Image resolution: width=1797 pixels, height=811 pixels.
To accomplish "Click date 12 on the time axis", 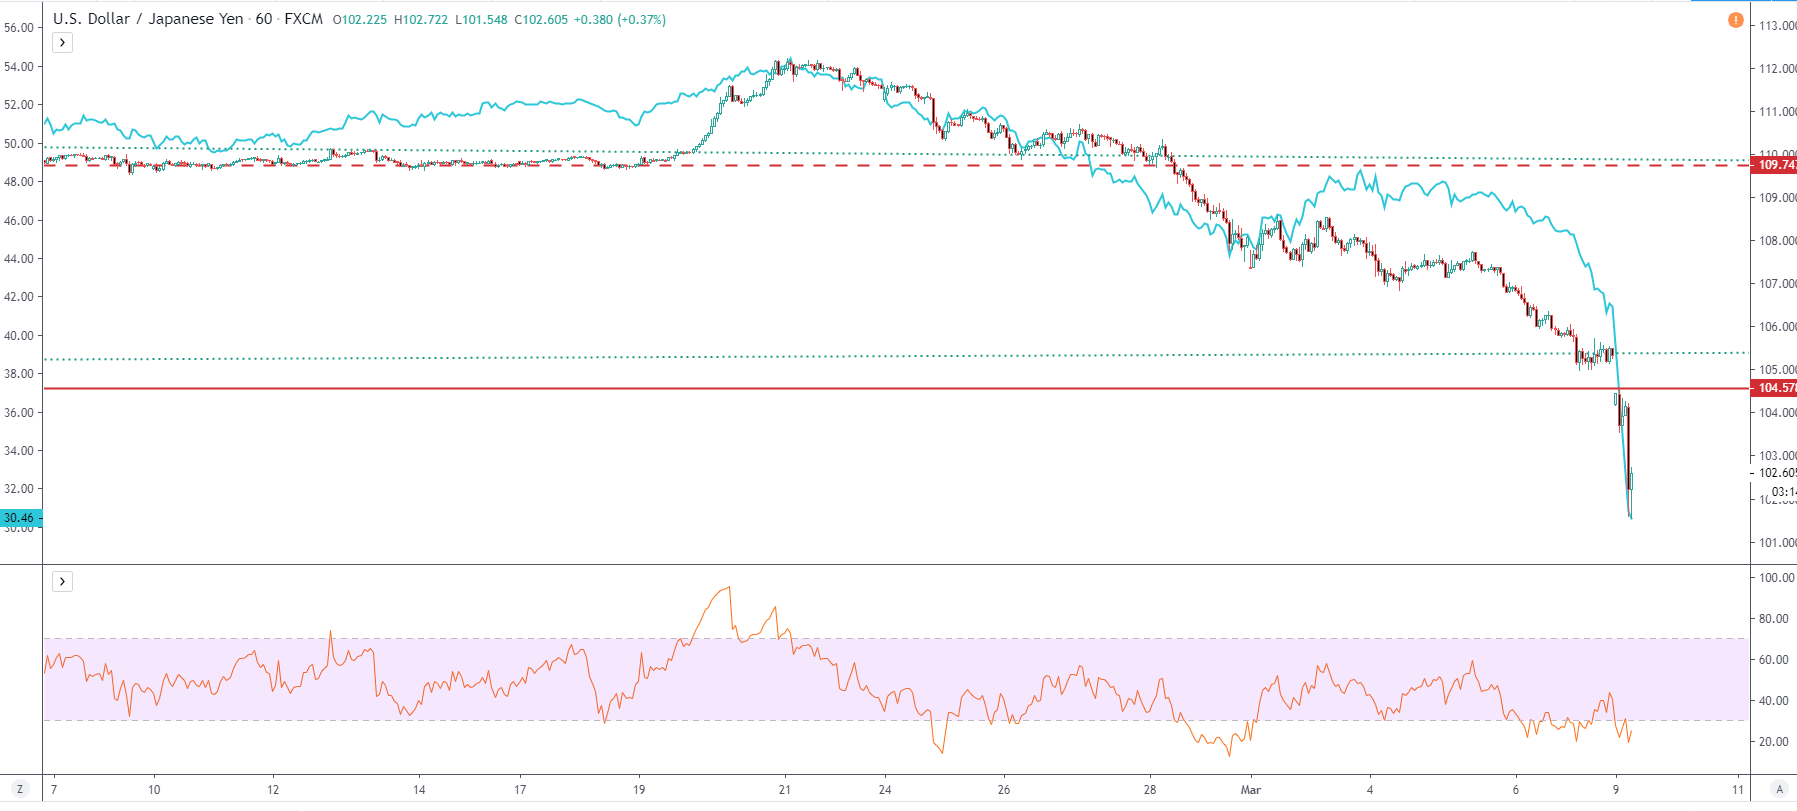I will pyautogui.click(x=273, y=790).
